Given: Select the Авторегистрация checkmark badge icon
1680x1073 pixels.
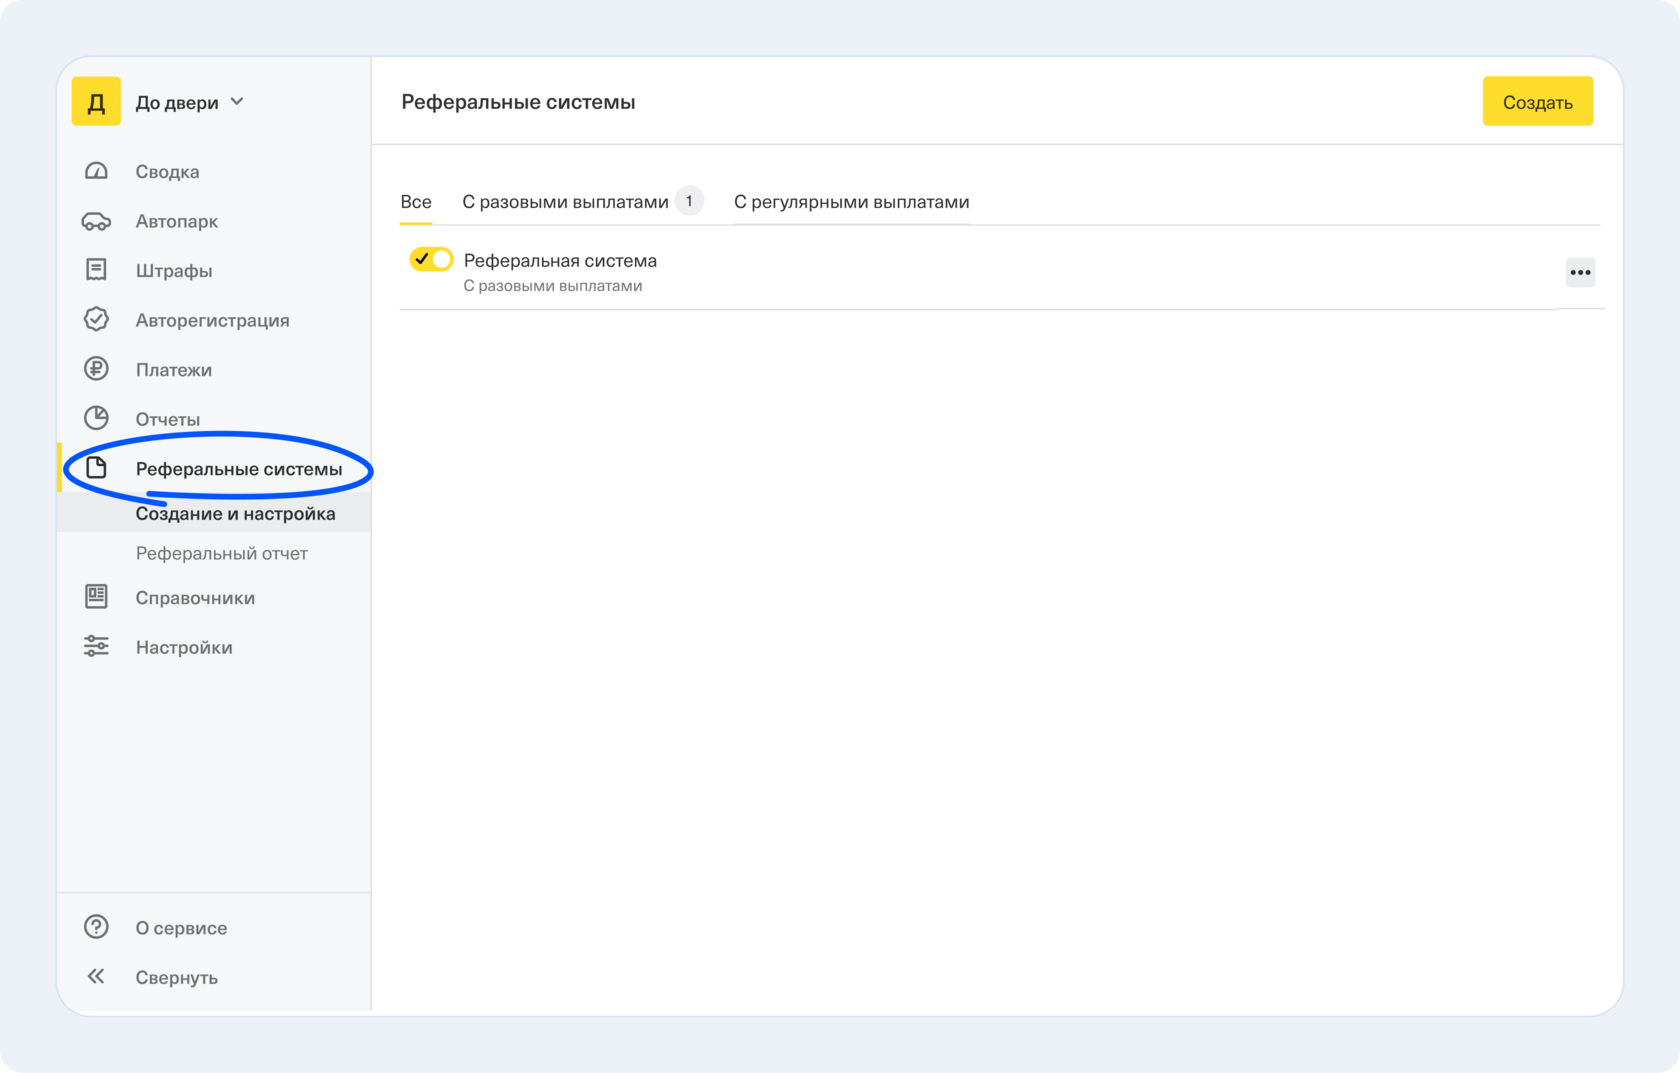Looking at the screenshot, I should click(96, 319).
